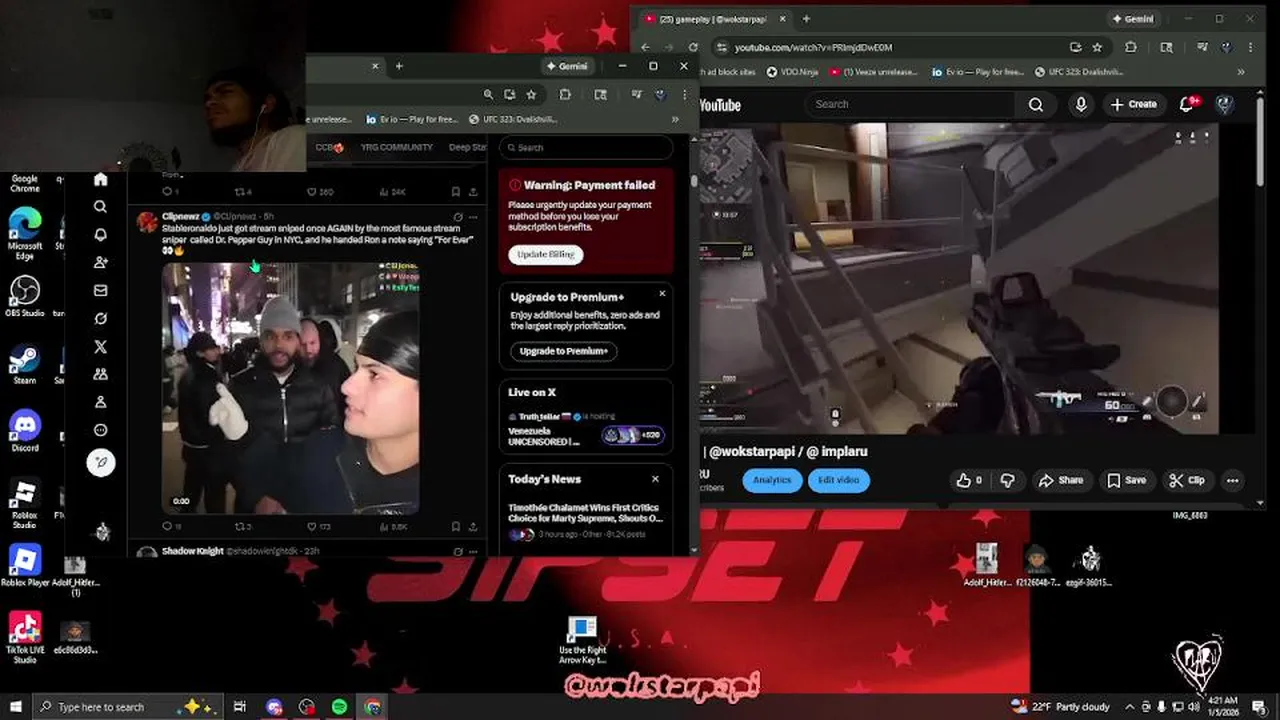This screenshot has height=720, width=1280.
Task: Click the Clip button under the video
Action: [1187, 480]
